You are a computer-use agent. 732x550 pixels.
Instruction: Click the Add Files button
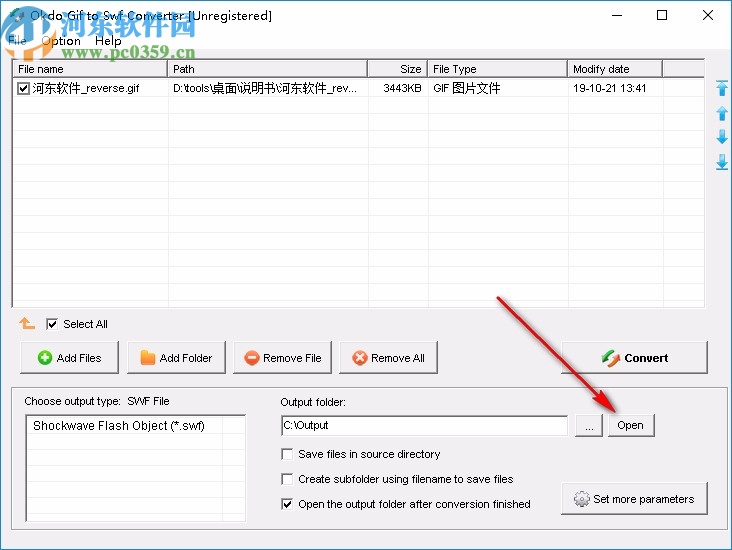70,358
